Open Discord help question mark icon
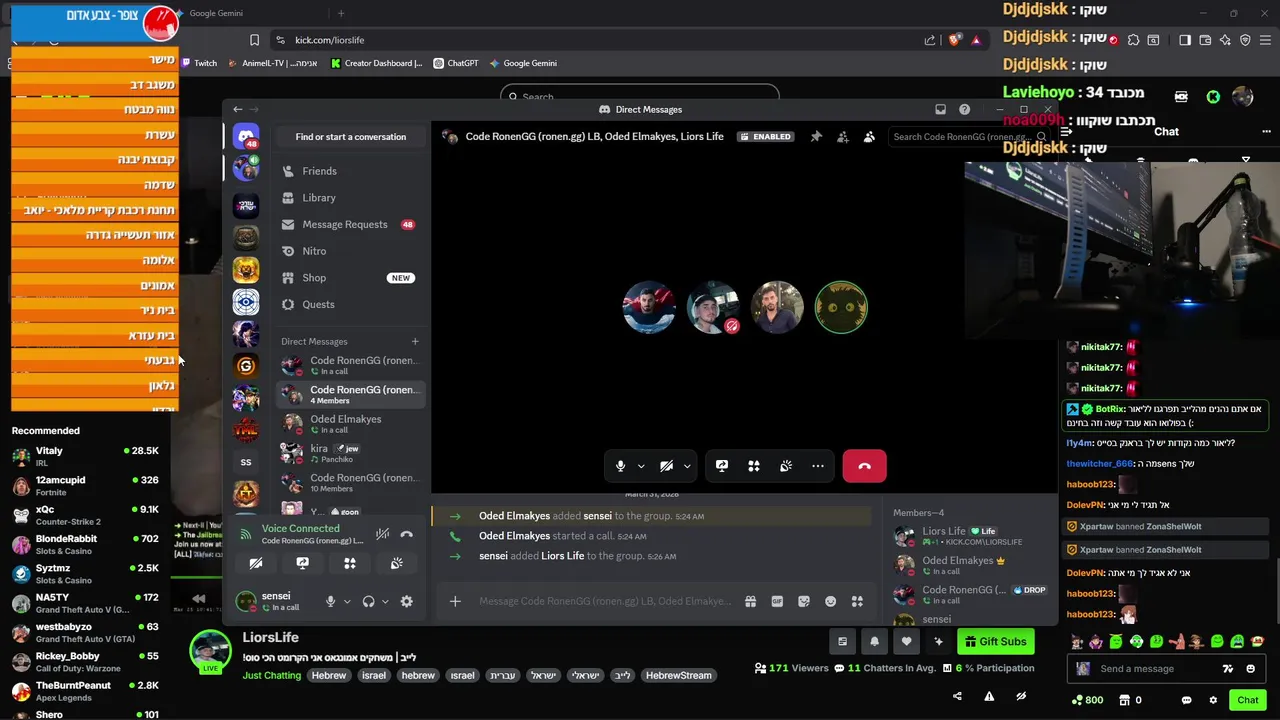1280x720 pixels. tap(964, 109)
